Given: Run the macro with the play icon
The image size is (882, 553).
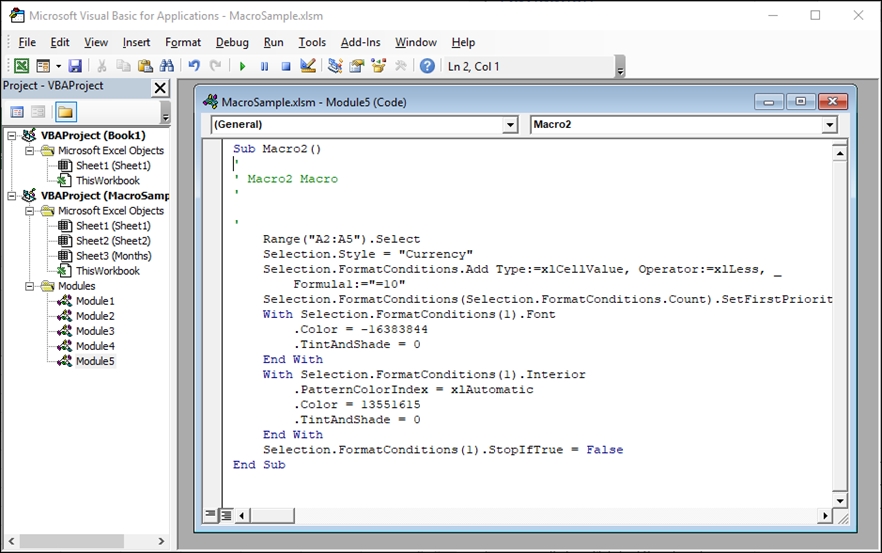Looking at the screenshot, I should pos(242,66).
